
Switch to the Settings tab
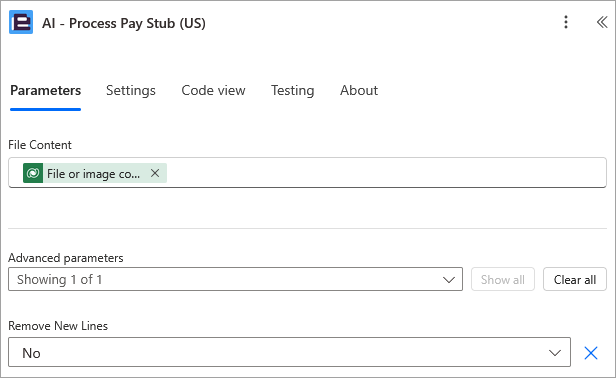[131, 90]
